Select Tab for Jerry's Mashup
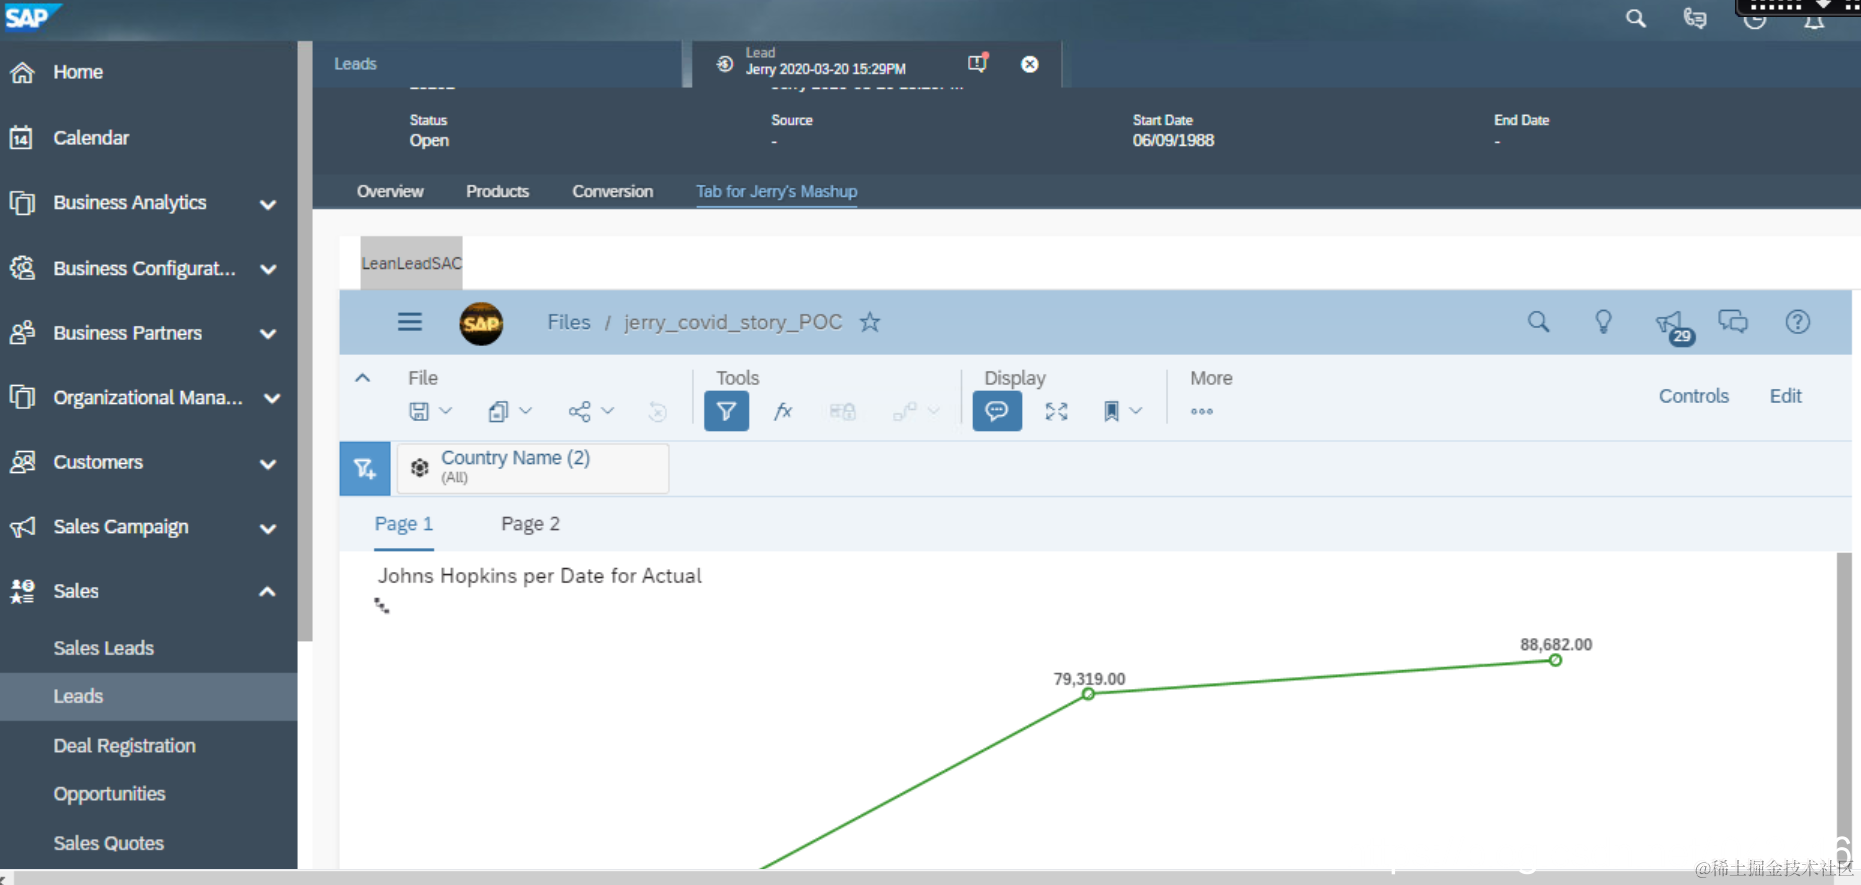The width and height of the screenshot is (1861, 885). pyautogui.click(x=777, y=191)
